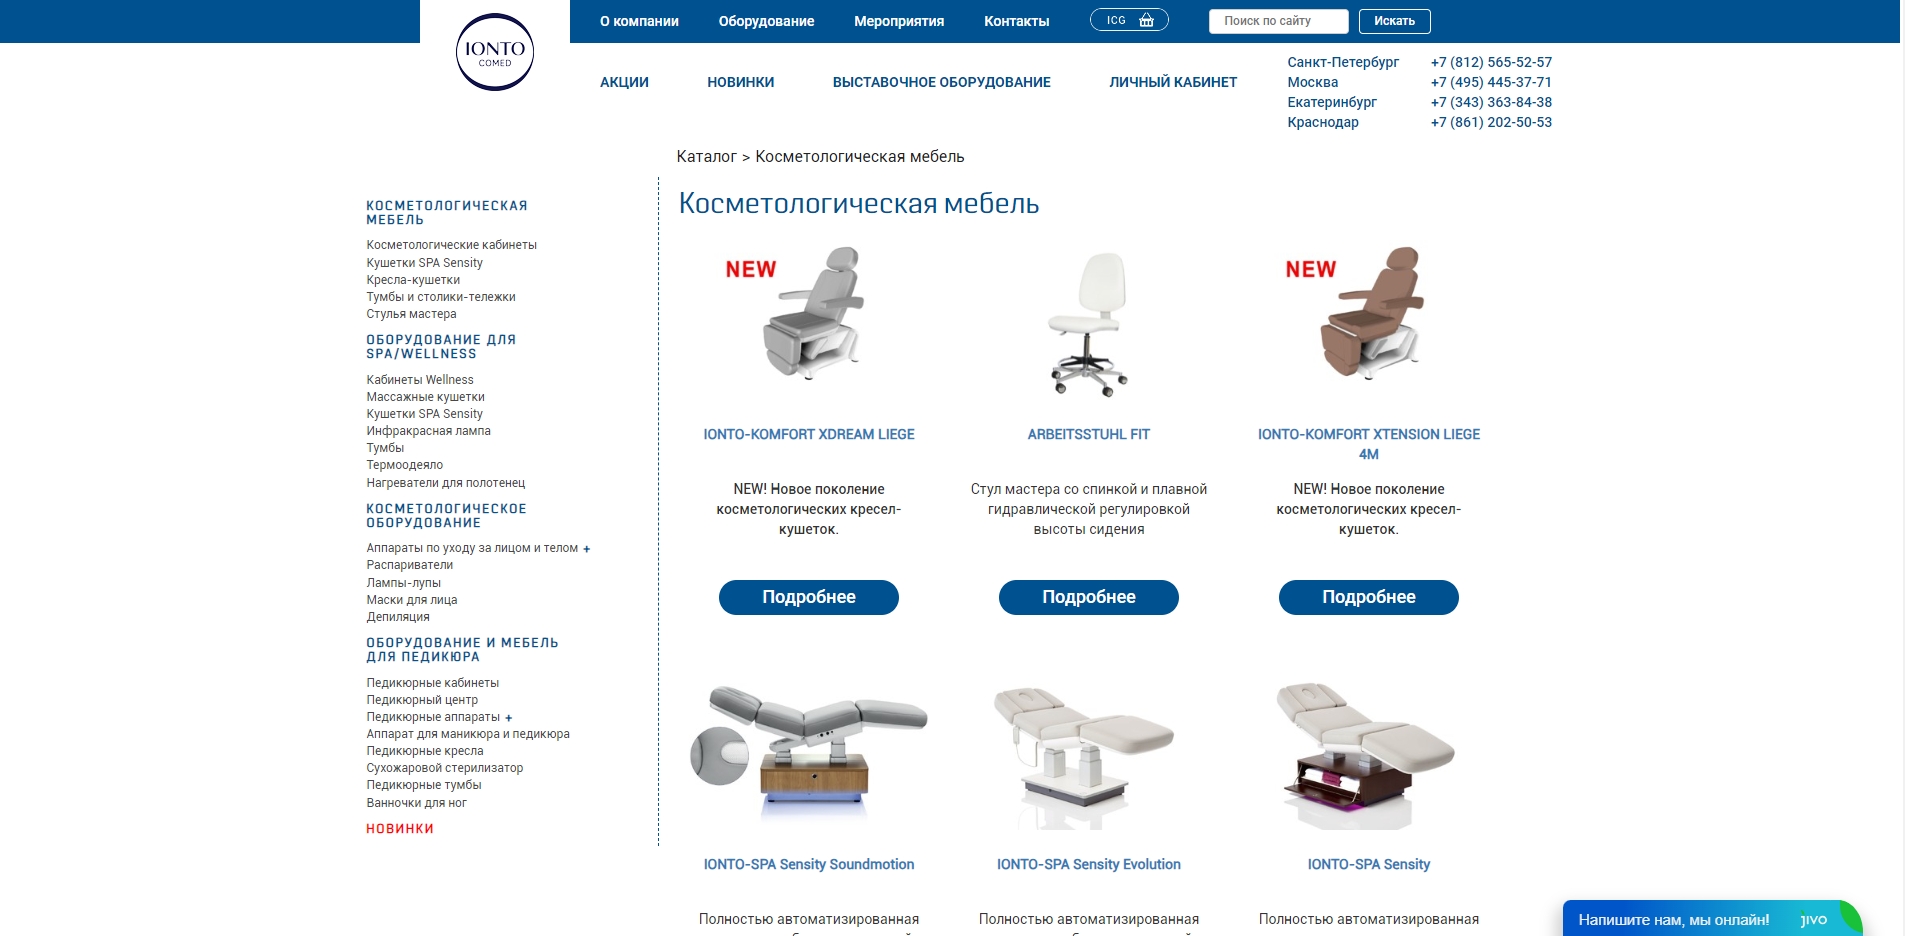Click the IONTO-KOMFORT XDREAM LIEGE chair image

[809, 311]
